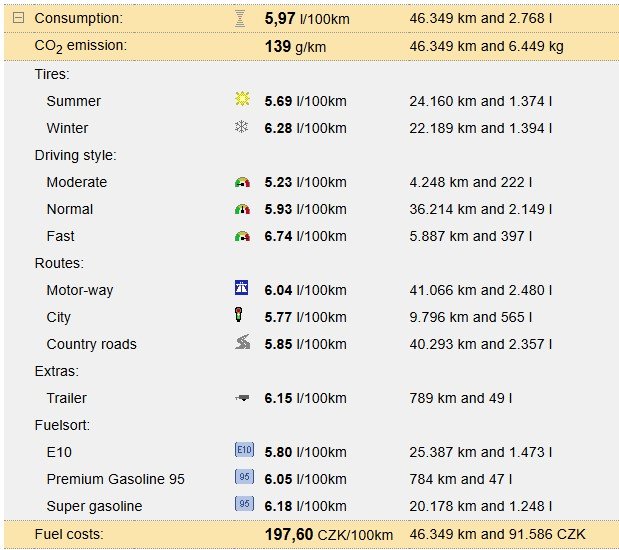Click the Super gasoline label
Viewport: 619px width, 550px height.
click(x=94, y=506)
